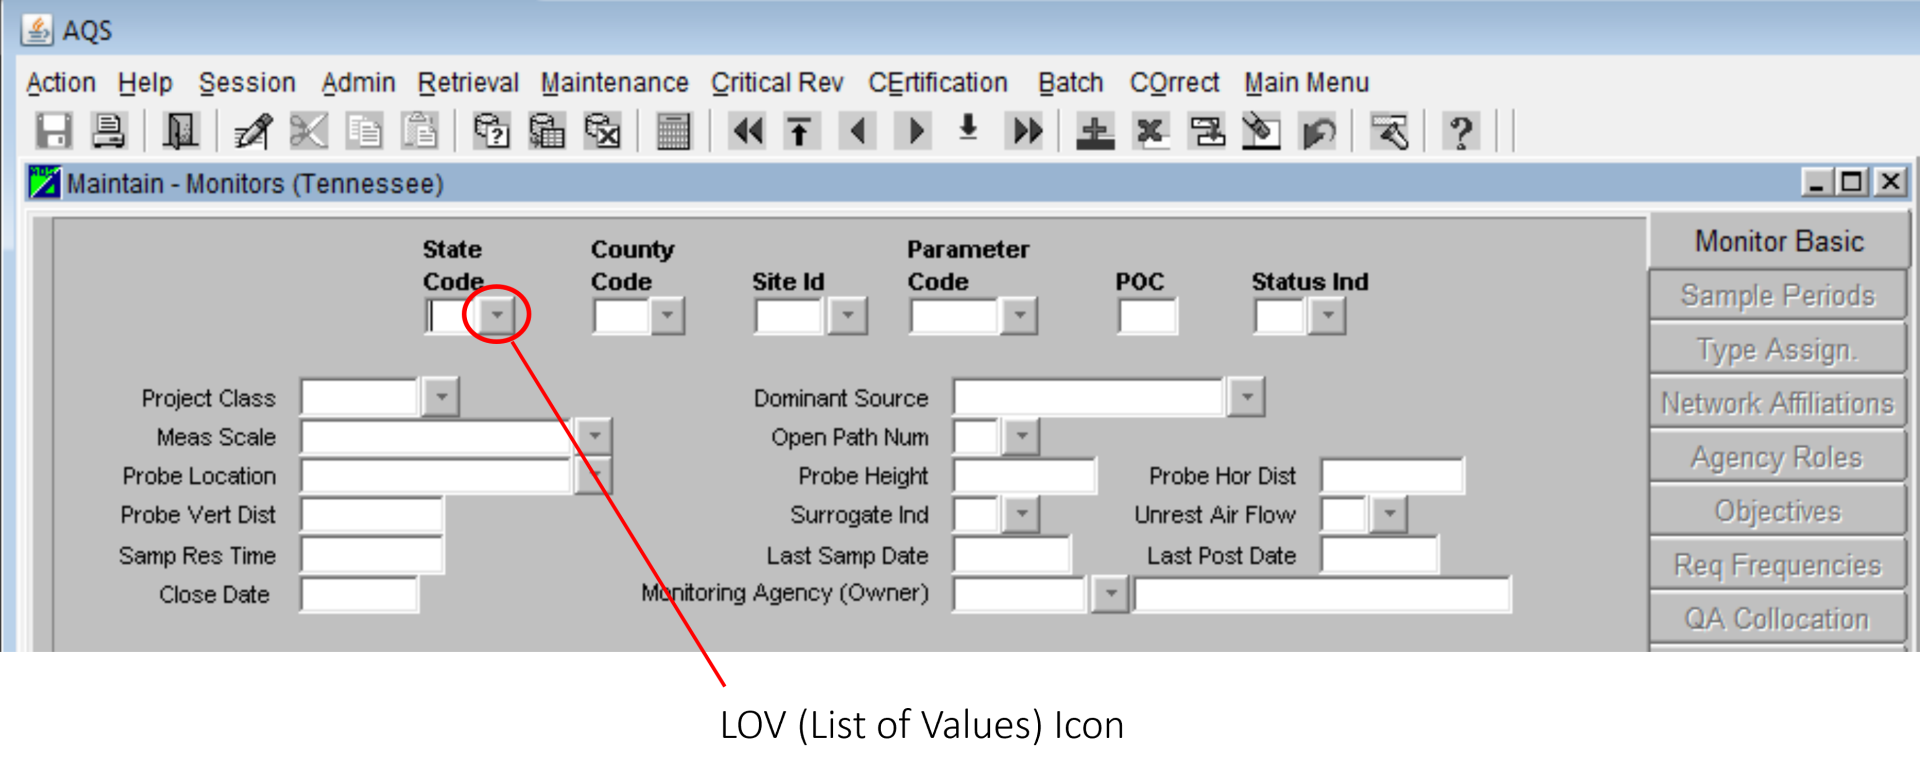
Task: Click the scissors Cut icon
Action: [x=308, y=131]
